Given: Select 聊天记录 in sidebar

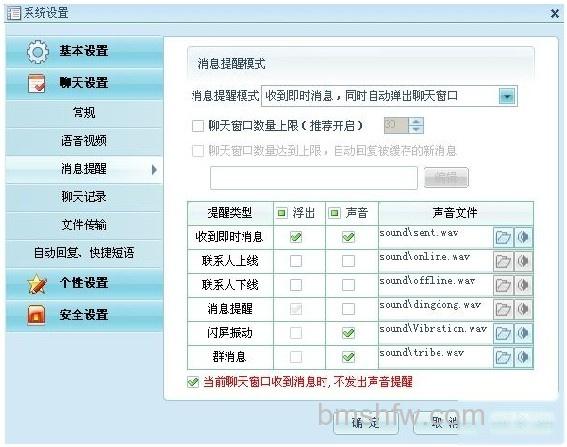Looking at the screenshot, I should [x=84, y=197].
